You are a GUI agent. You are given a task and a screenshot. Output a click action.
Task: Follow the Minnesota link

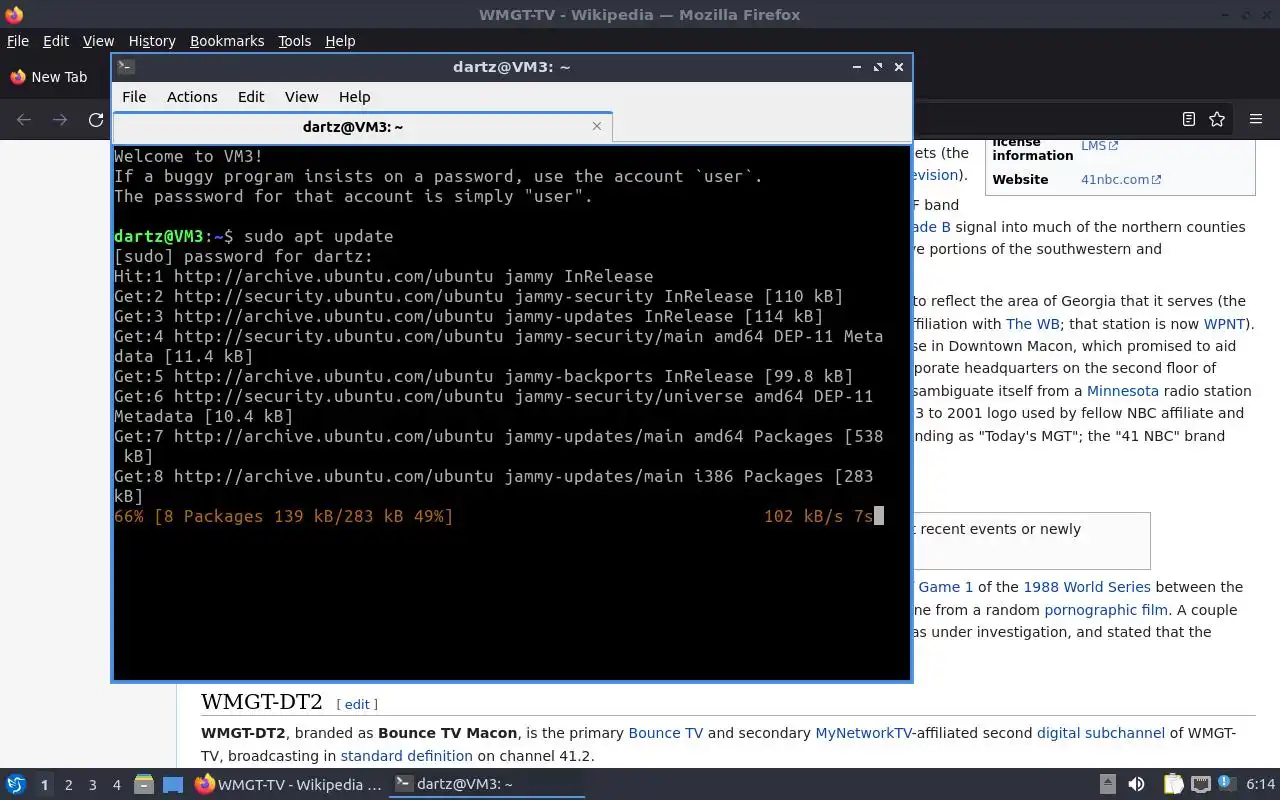pos(1123,391)
